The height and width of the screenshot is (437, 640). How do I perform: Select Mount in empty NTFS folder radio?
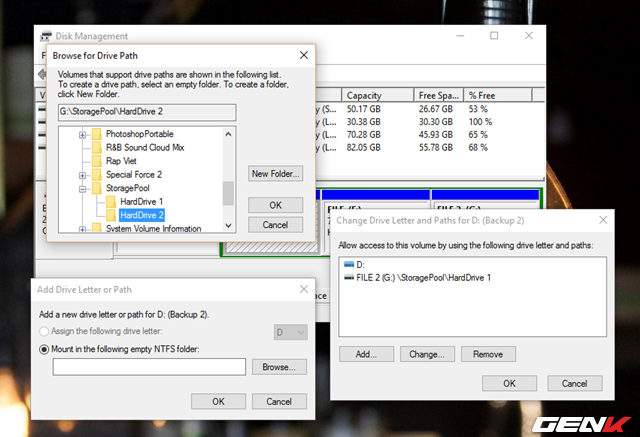(x=45, y=349)
